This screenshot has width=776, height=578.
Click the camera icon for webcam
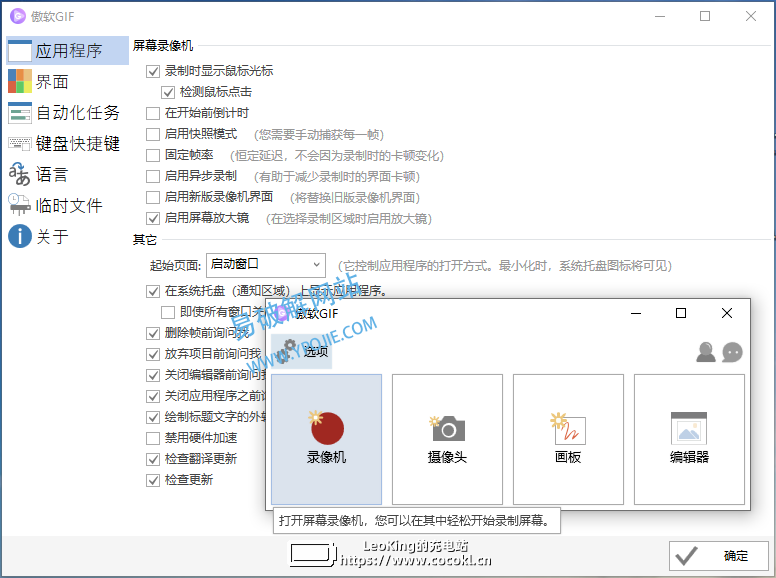(x=447, y=428)
